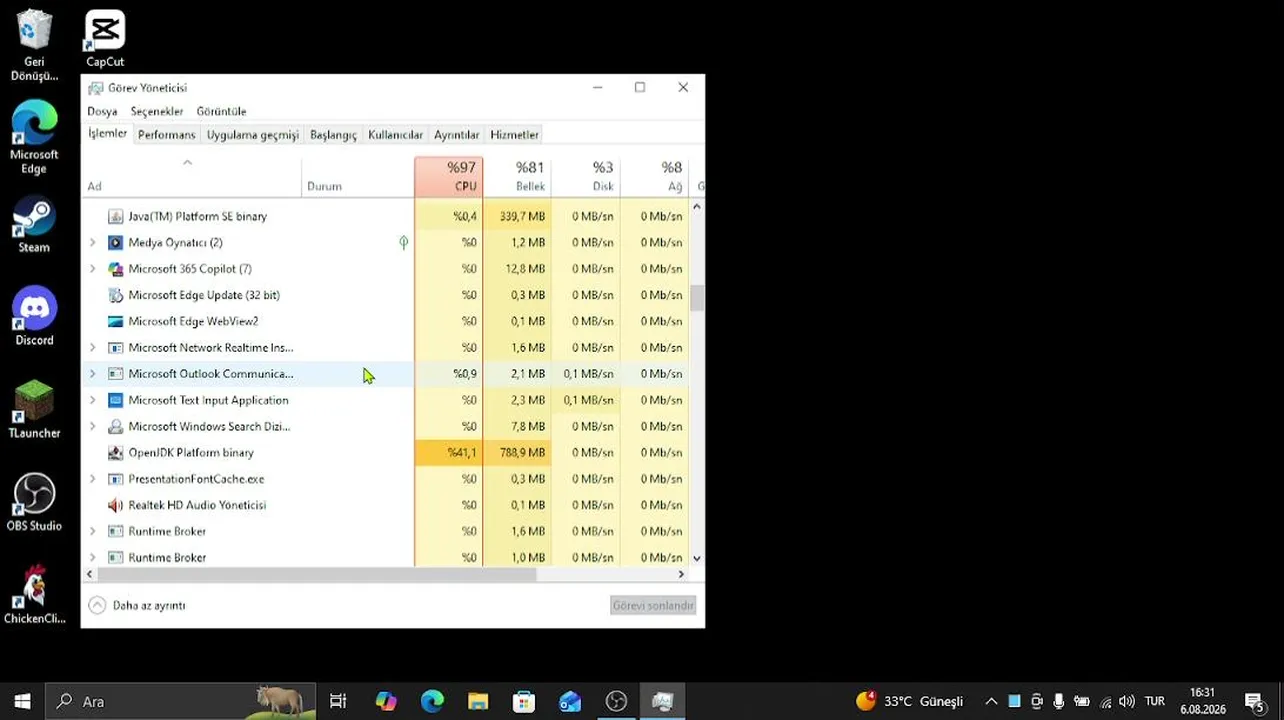The width and height of the screenshot is (1284, 720).
Task: Click the scroll-down arrow of process list
Action: coord(697,558)
